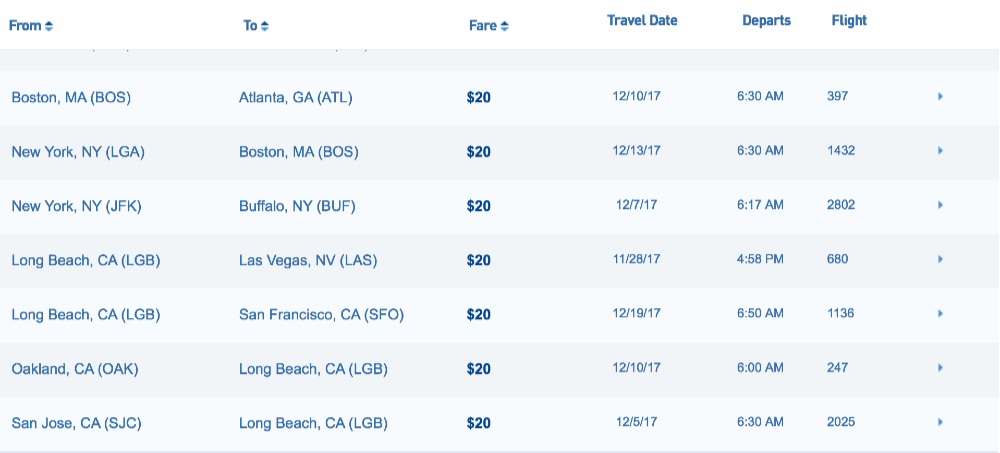Click the Flight column header
1000x453 pixels.
coord(849,20)
